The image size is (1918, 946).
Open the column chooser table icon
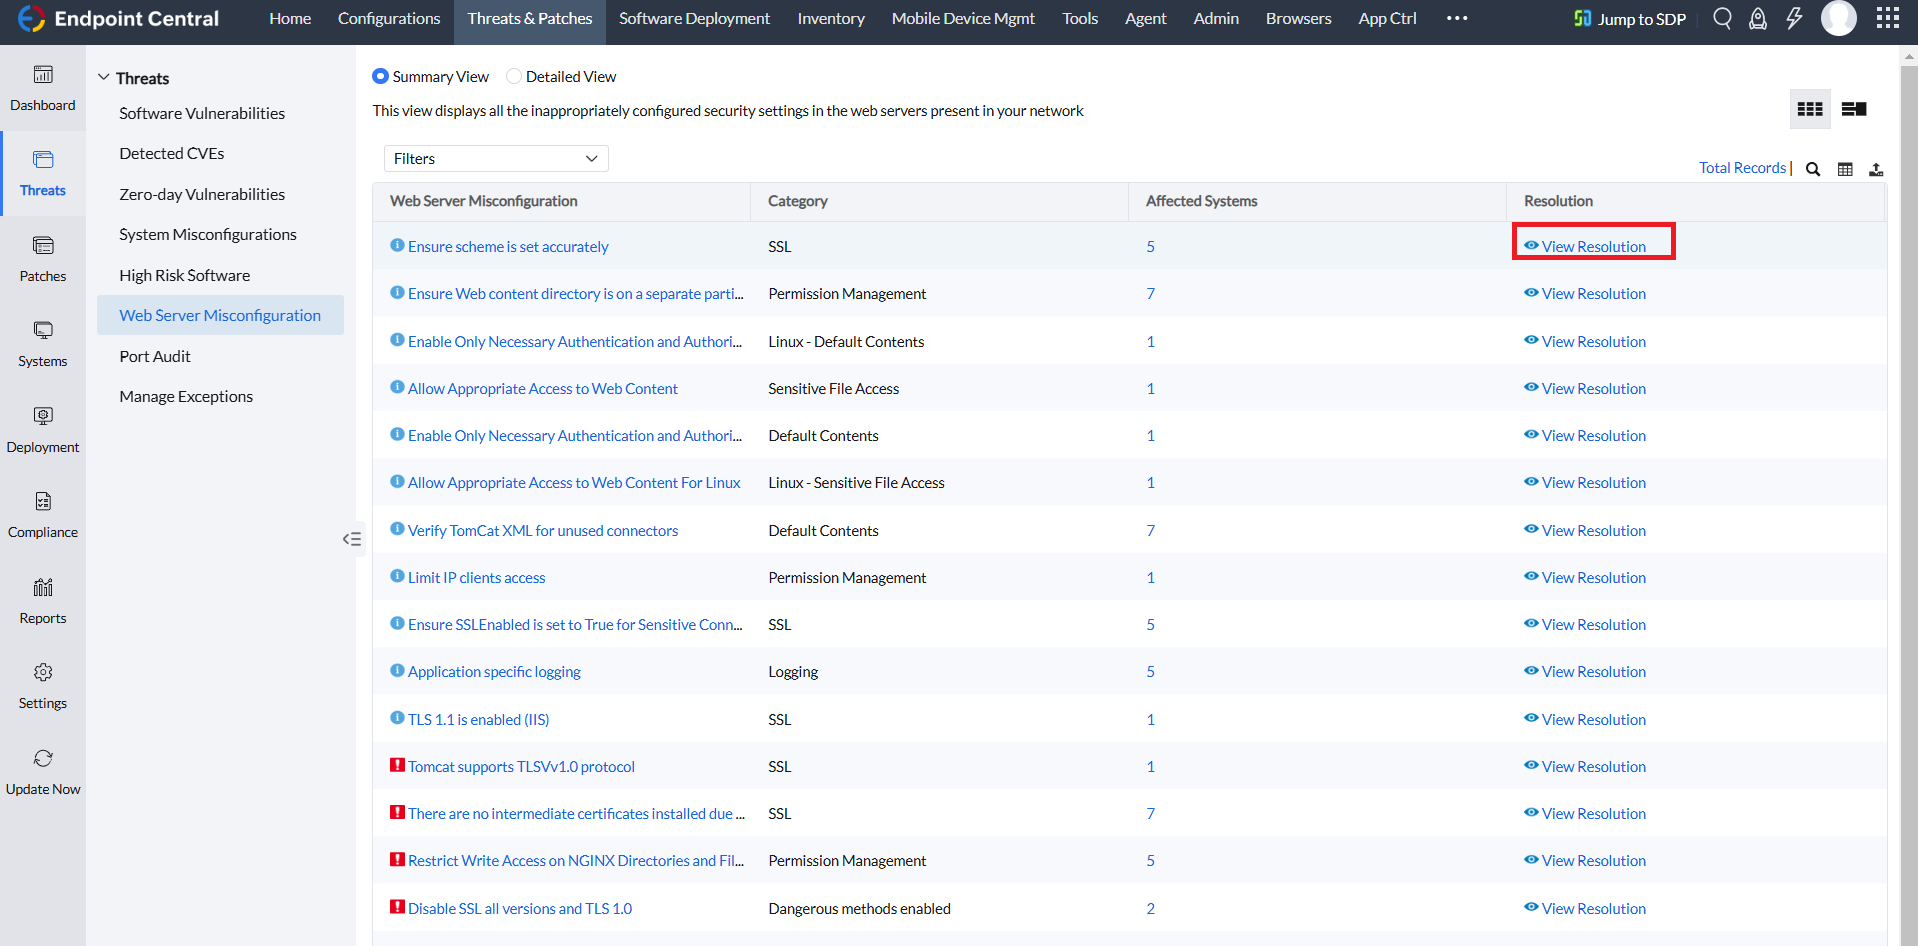coord(1845,169)
